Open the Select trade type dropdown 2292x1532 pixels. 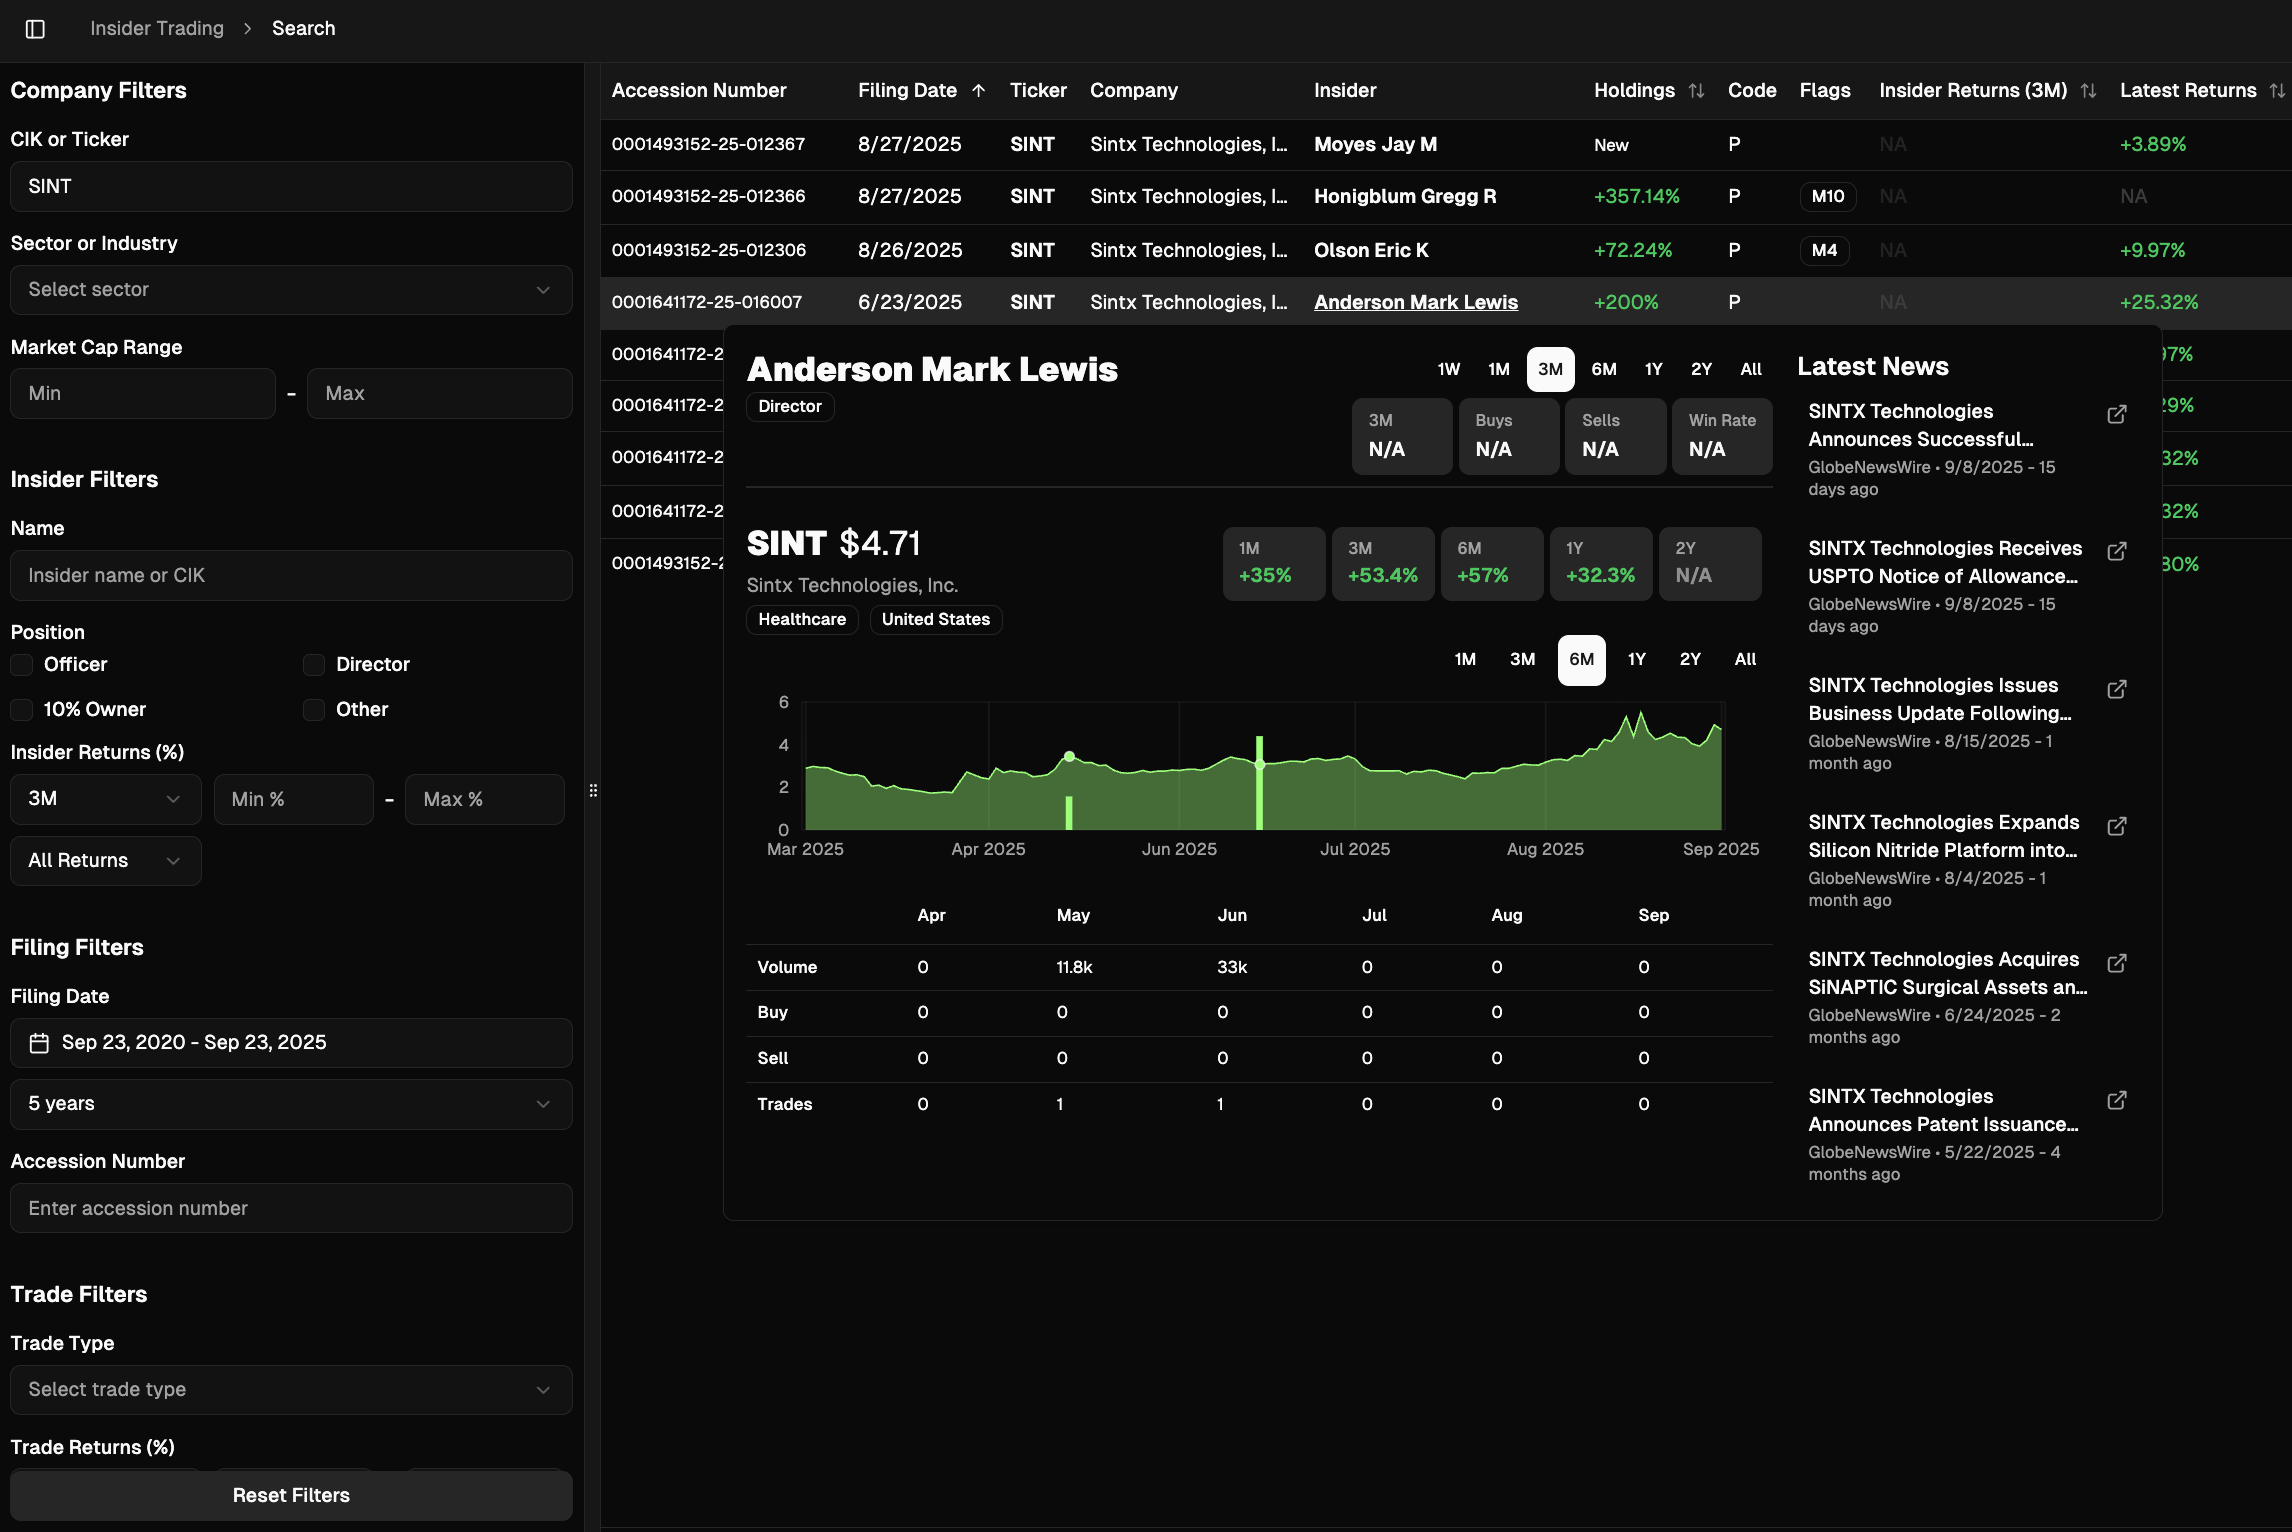(x=291, y=1390)
